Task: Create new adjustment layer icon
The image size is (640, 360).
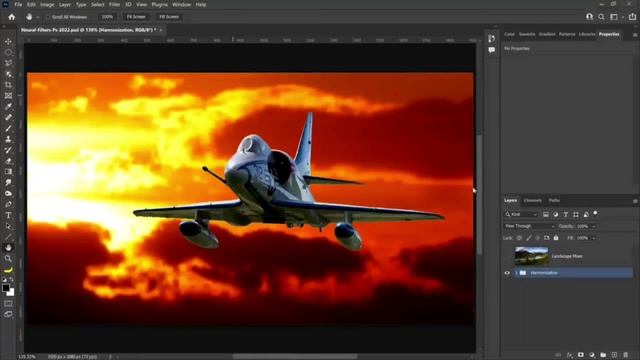Action: coord(592,355)
